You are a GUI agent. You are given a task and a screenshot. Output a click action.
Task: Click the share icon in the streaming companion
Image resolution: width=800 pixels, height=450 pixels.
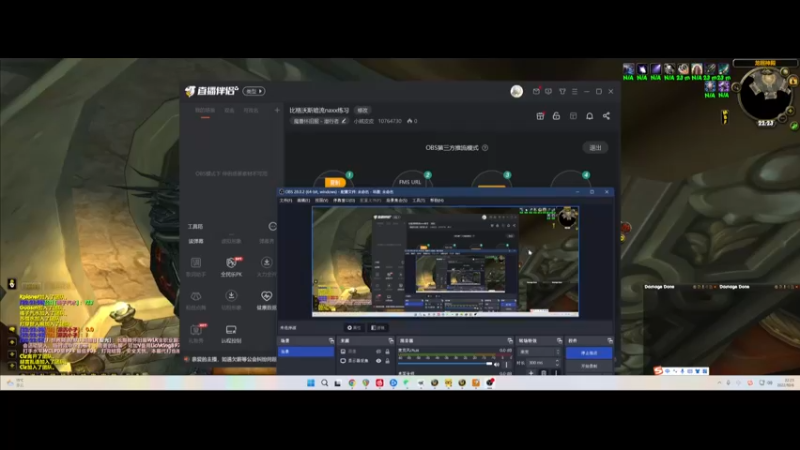[x=606, y=116]
